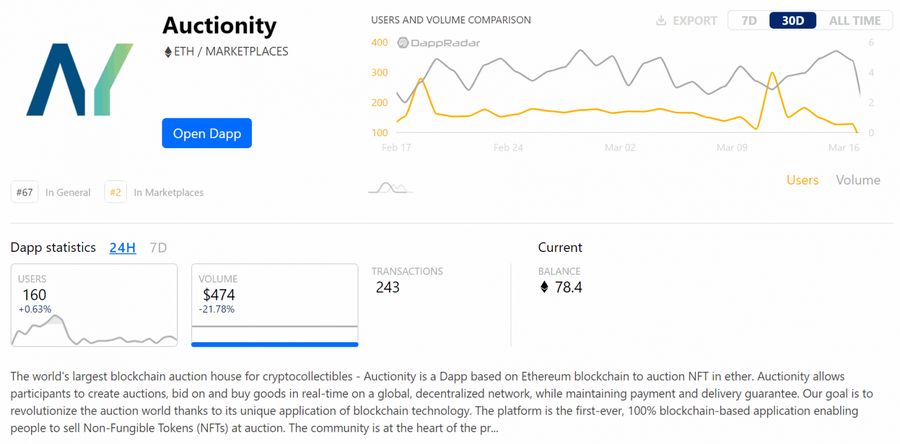Select the VOLUME statistics card

(x=275, y=305)
